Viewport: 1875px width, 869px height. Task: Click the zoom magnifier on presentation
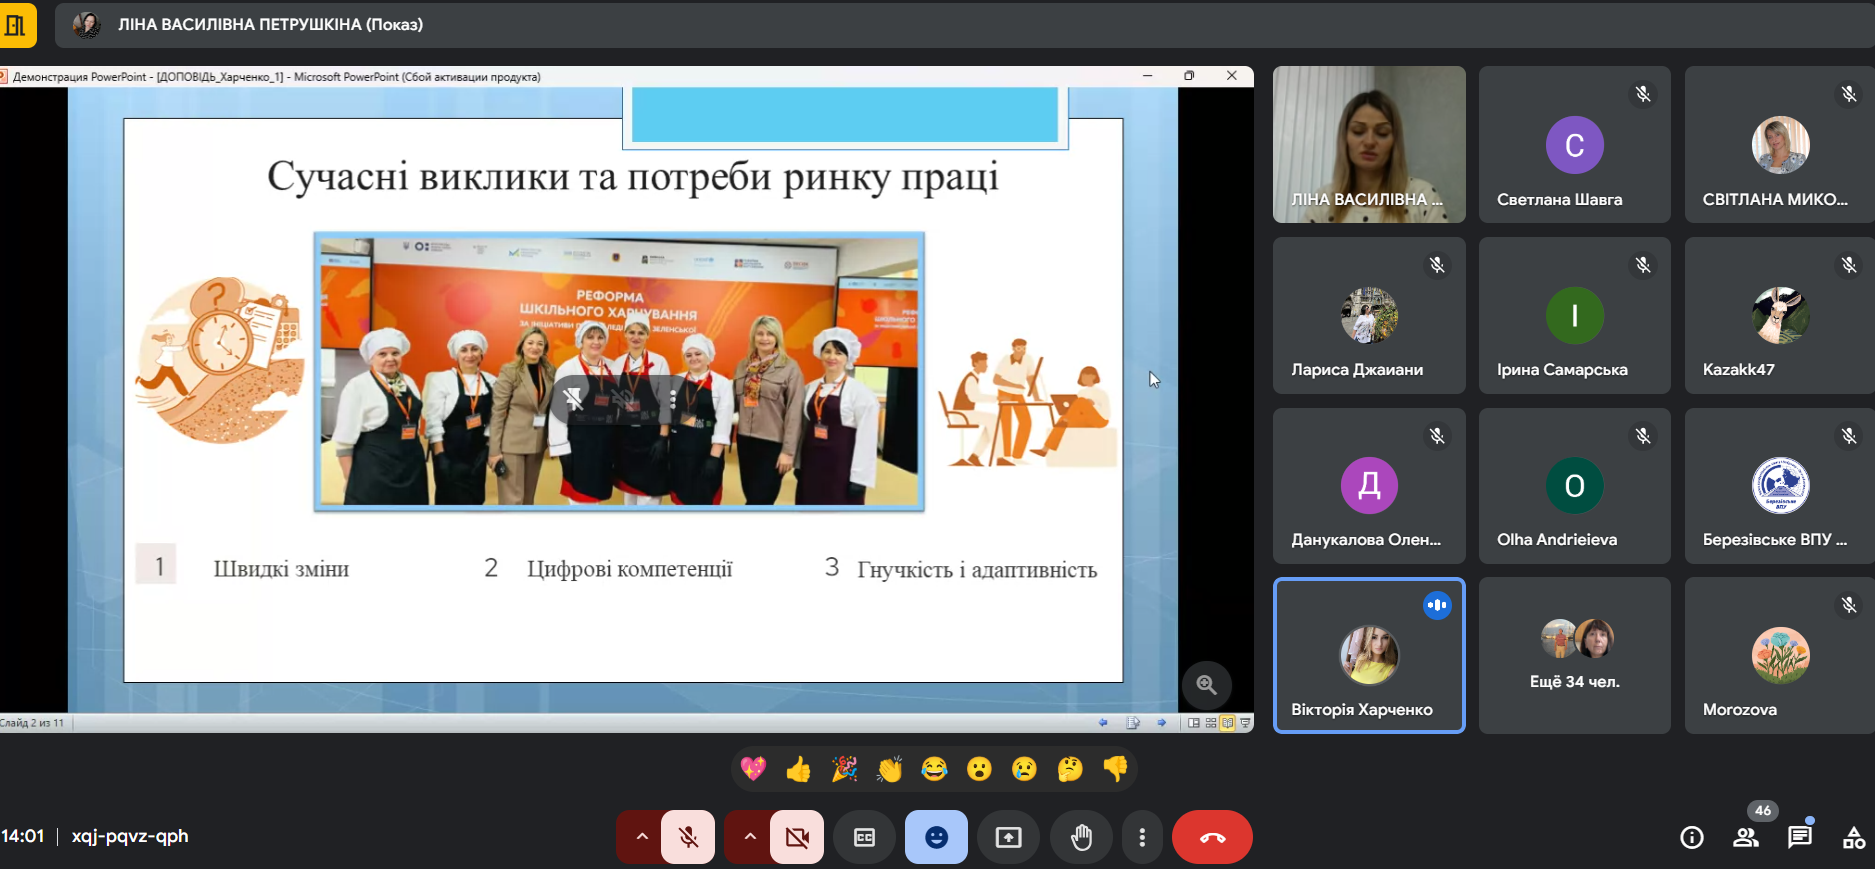click(1206, 685)
